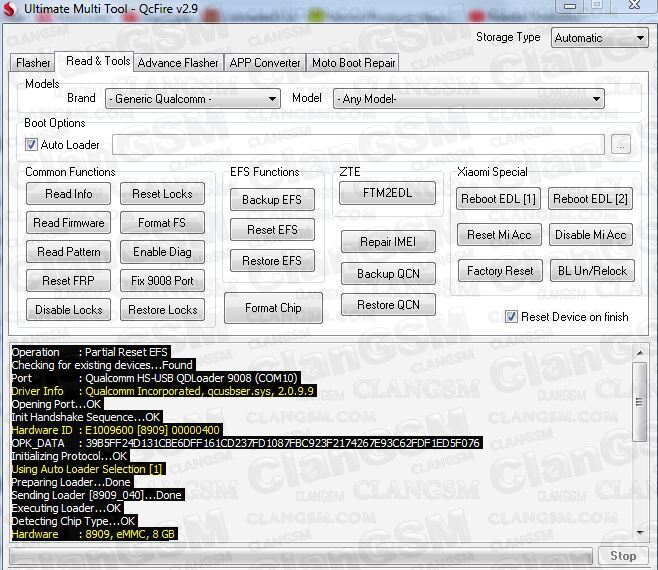Click the log scrollbar thumb
This screenshot has width=658, height=570.
[x=640, y=402]
